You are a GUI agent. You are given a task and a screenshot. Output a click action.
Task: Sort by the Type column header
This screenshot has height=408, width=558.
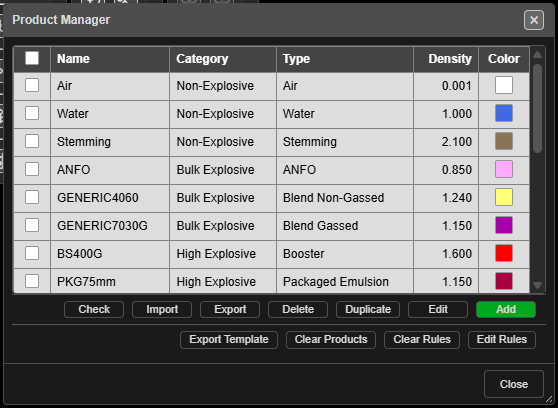pos(345,59)
